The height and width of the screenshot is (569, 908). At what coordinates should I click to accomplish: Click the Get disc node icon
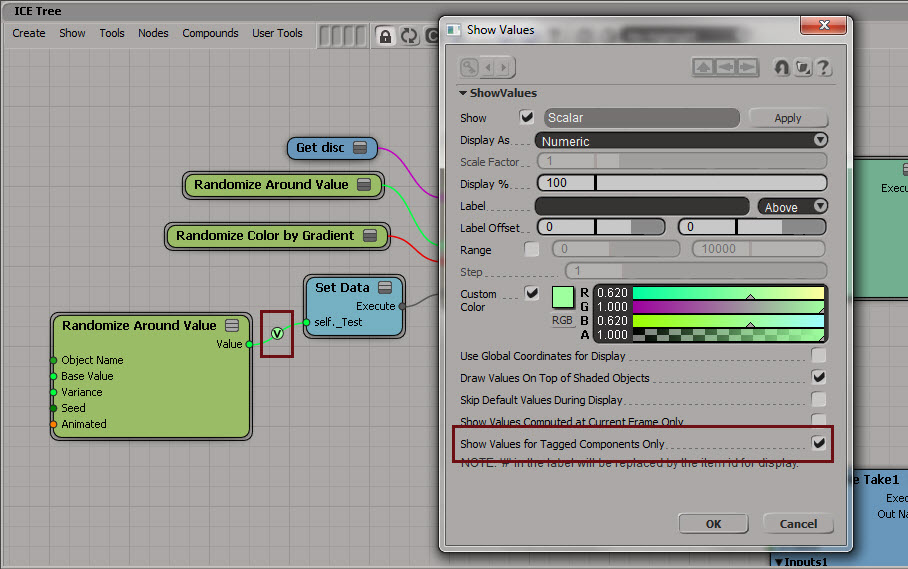point(360,148)
